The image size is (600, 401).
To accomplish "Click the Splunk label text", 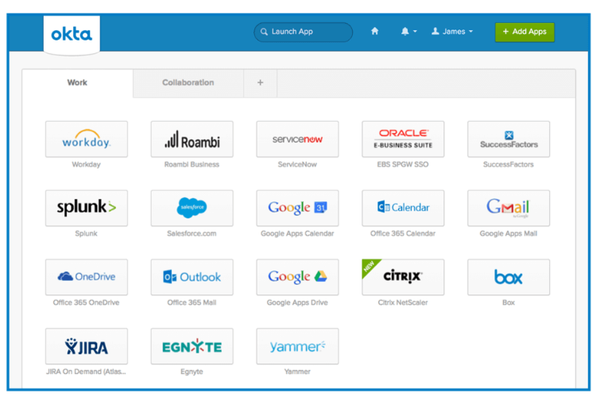I will click(86, 233).
